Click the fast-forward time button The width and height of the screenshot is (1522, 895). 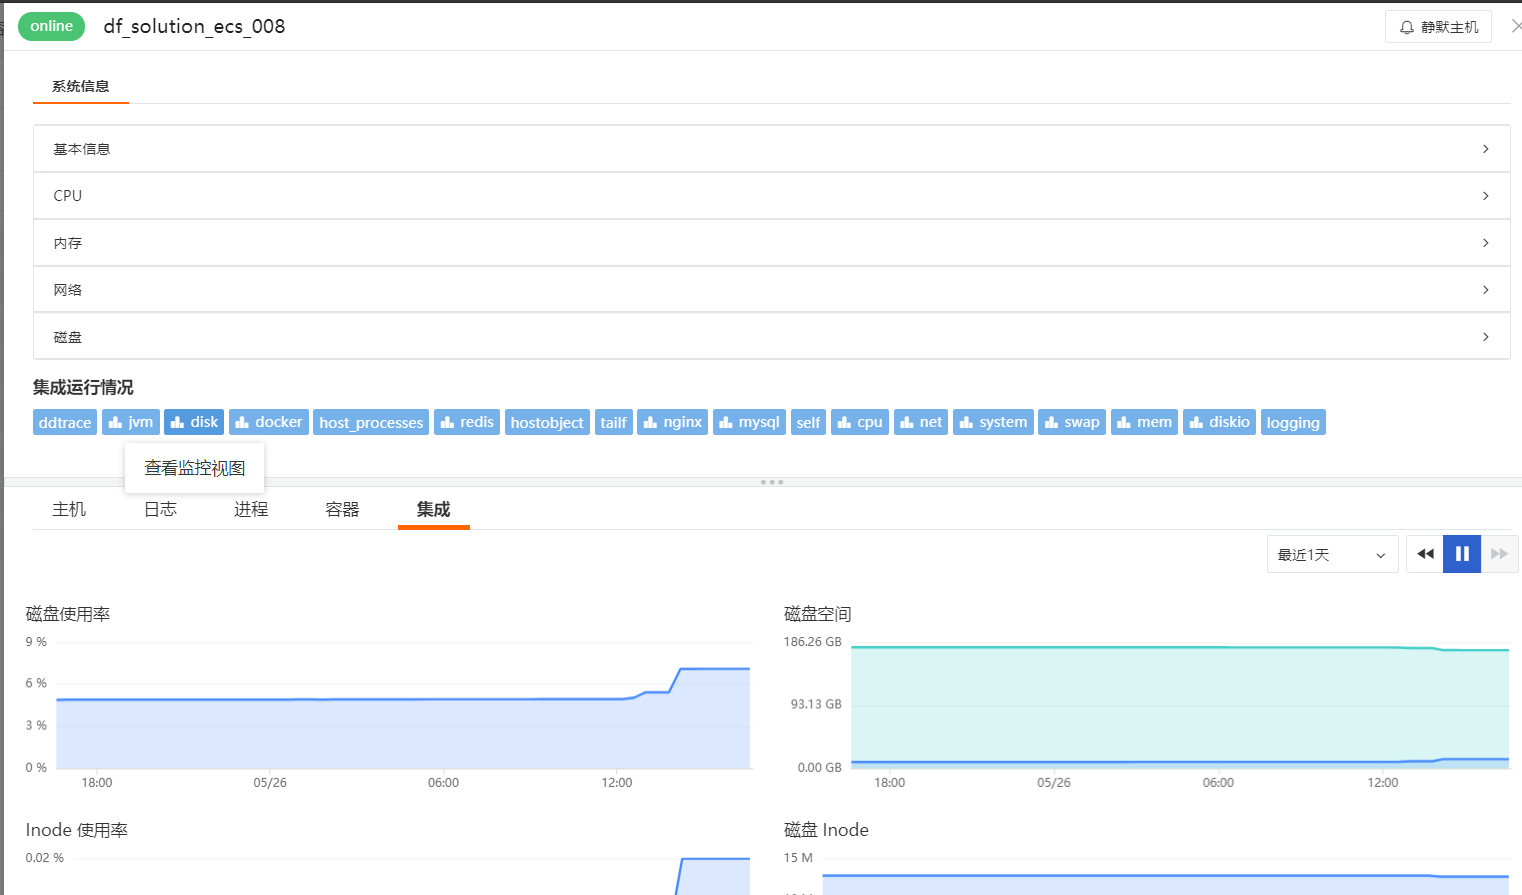point(1499,554)
